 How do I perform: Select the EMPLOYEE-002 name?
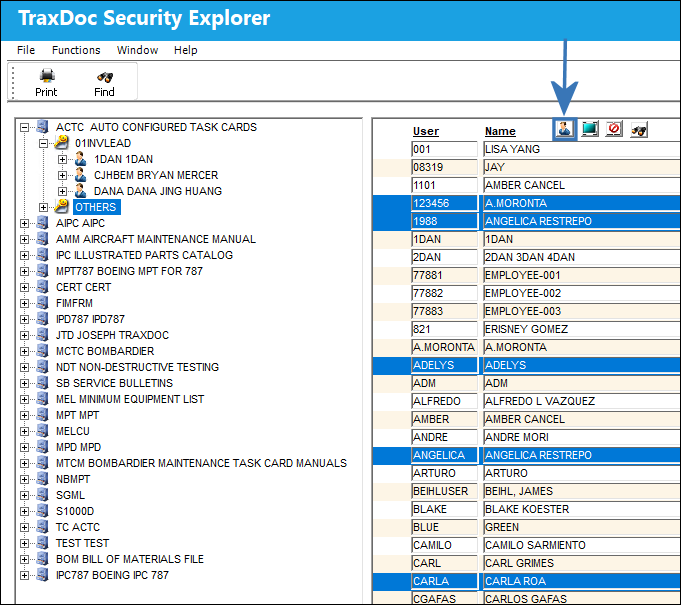pyautogui.click(x=582, y=293)
